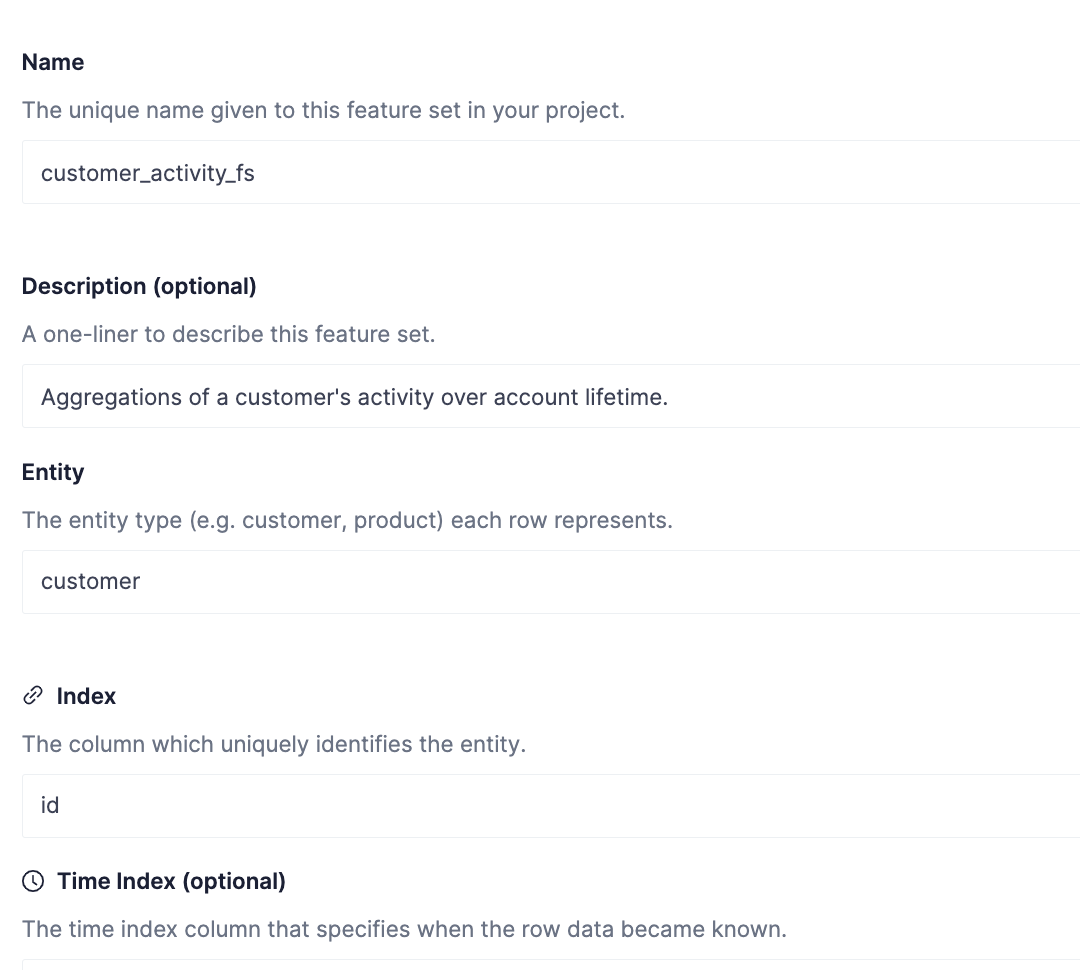Focus the Name field containing customer_activity_fs

(x=551, y=172)
